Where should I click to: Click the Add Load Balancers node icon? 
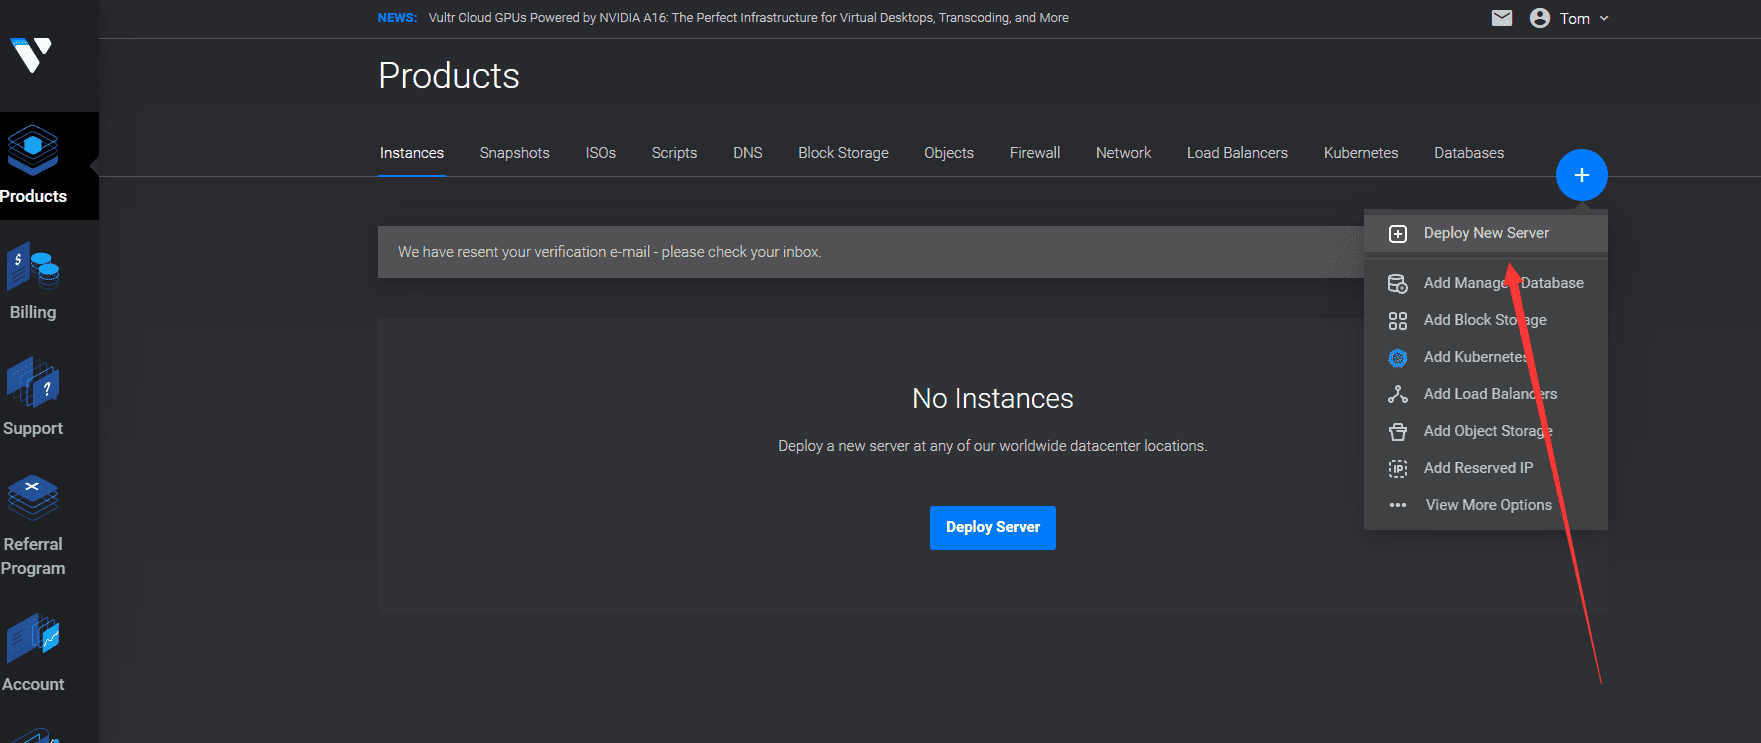(x=1398, y=394)
